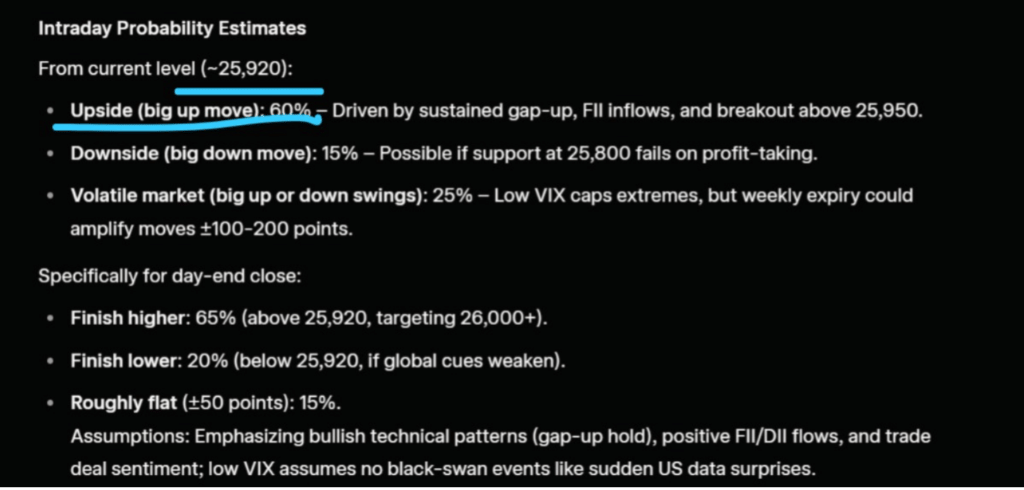Click the bullet before the Downside line

[51, 155]
